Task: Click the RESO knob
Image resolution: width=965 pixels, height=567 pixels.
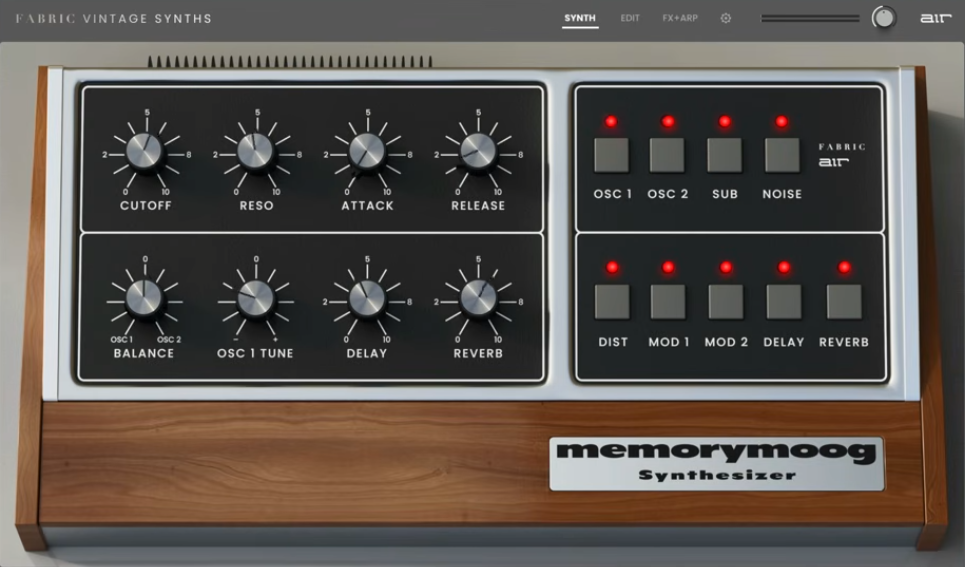Action: click(x=255, y=151)
